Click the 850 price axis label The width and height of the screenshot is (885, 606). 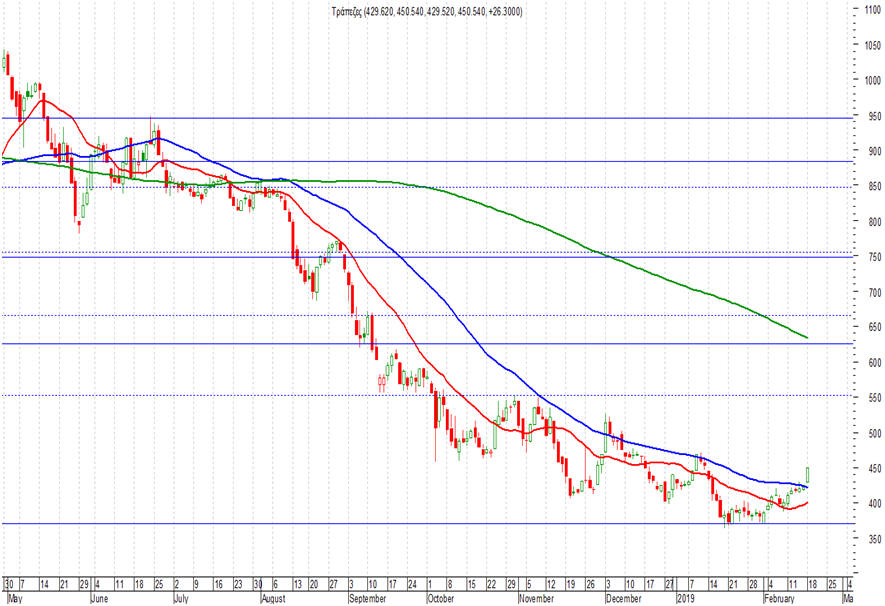(x=875, y=186)
